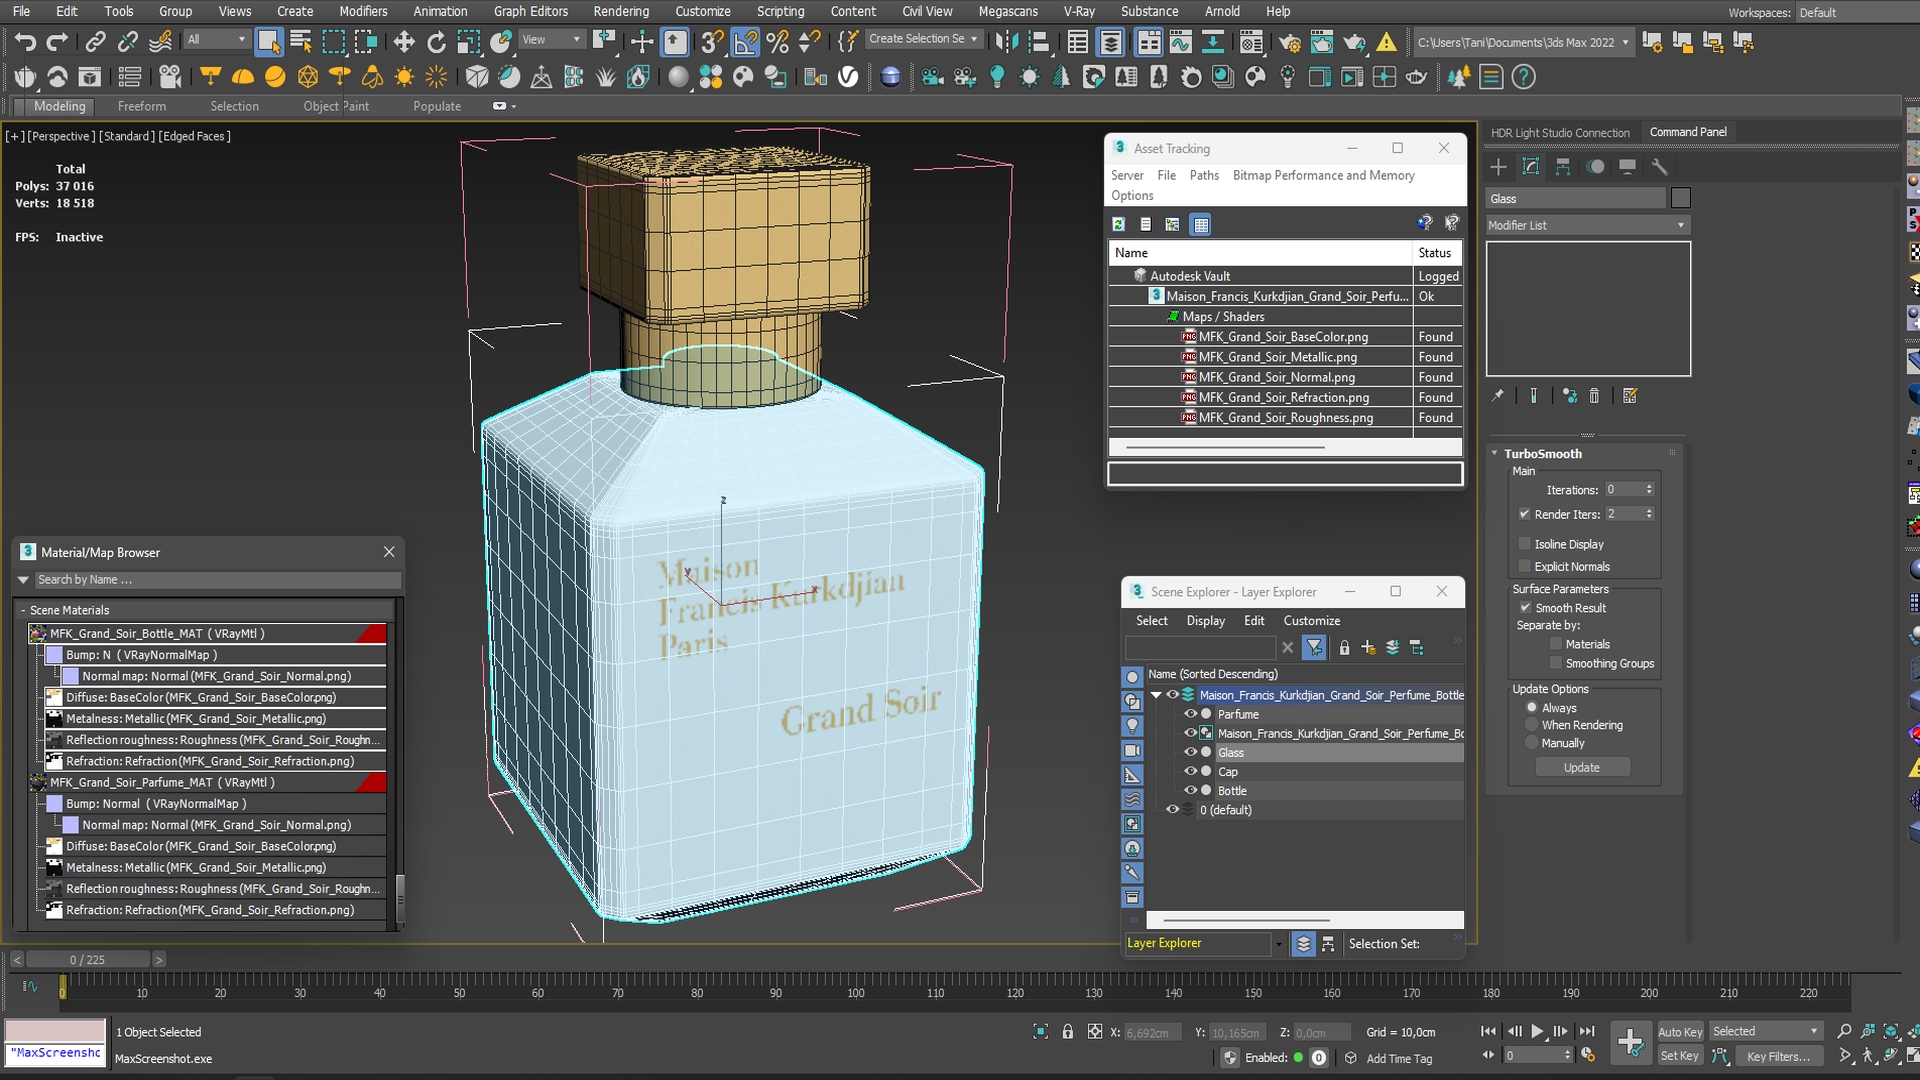Toggle the Auto Key button
The height and width of the screenshot is (1080, 1920).
(1680, 1032)
